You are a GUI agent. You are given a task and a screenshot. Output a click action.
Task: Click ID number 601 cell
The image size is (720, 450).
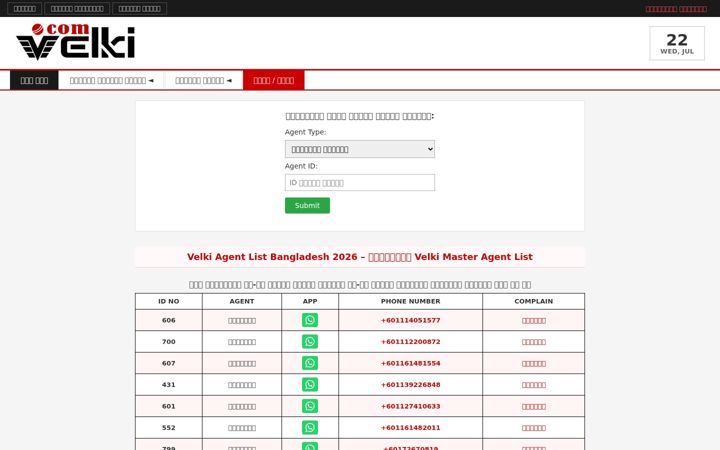click(169, 406)
